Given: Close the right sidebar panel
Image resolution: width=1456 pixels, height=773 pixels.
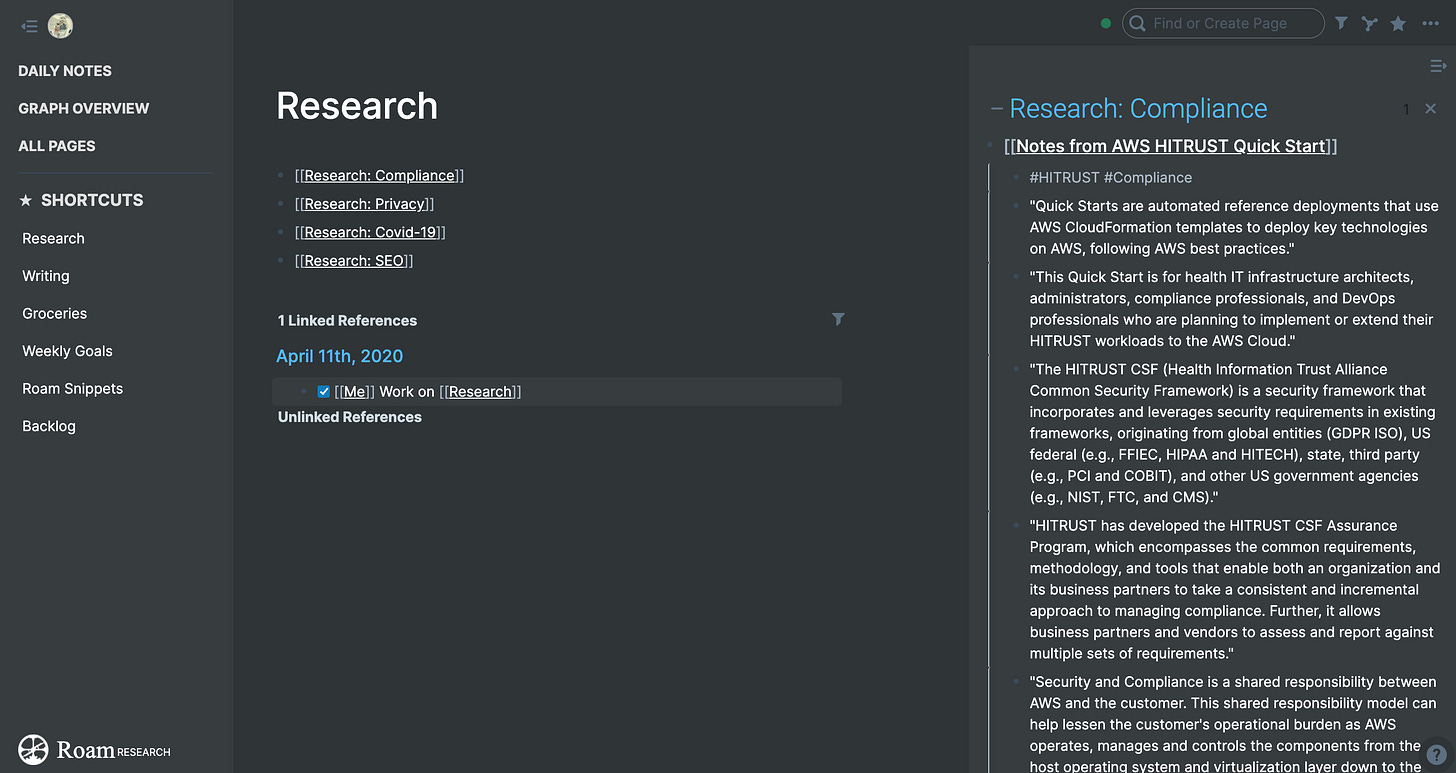Looking at the screenshot, I should point(1438,66).
